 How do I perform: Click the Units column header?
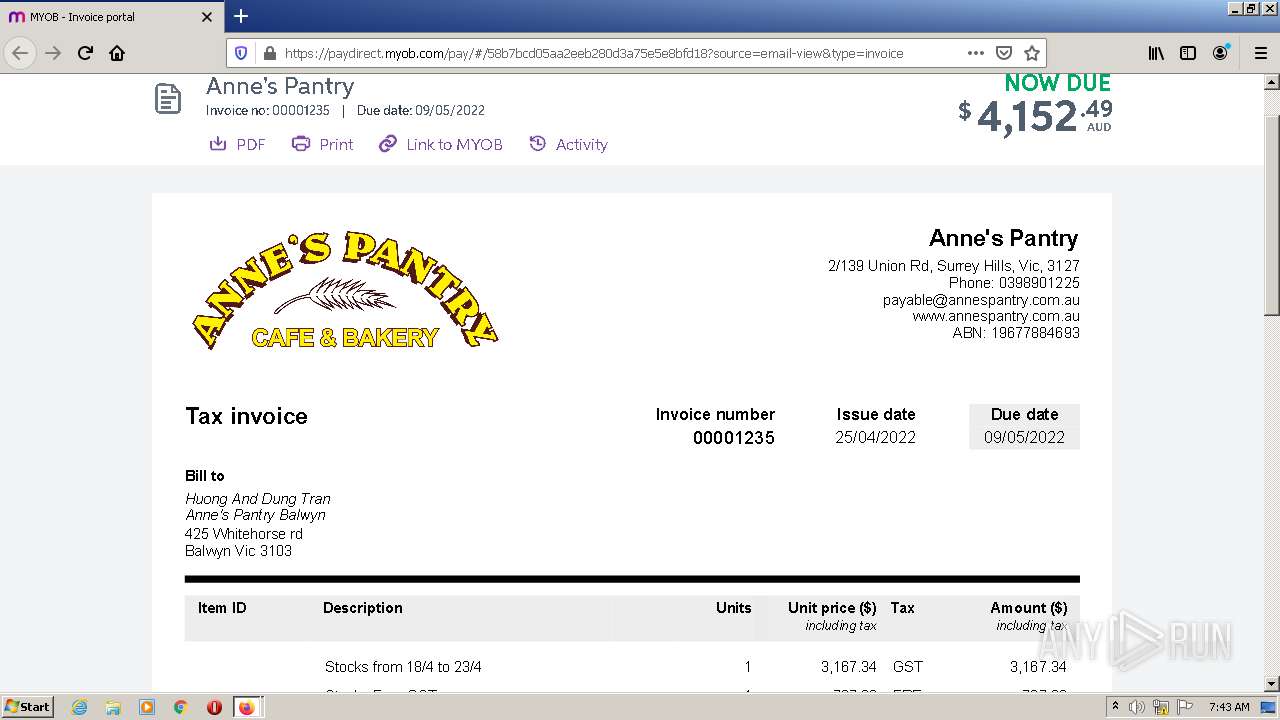coord(733,608)
